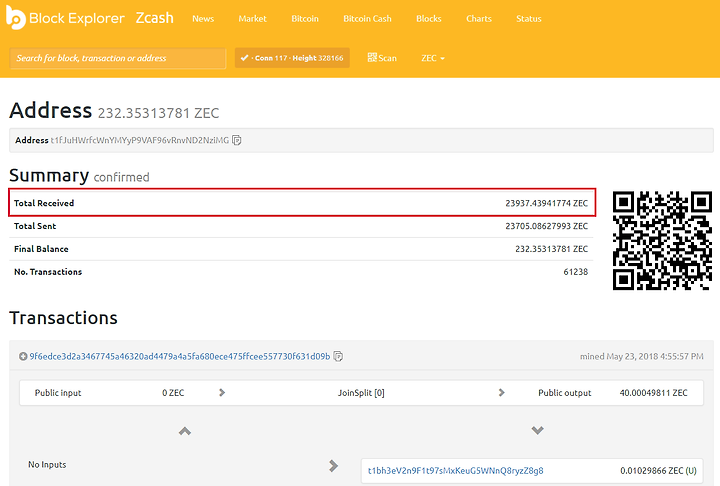The width and height of the screenshot is (720, 486).
Task: Open the News menu item
Action: [203, 19]
